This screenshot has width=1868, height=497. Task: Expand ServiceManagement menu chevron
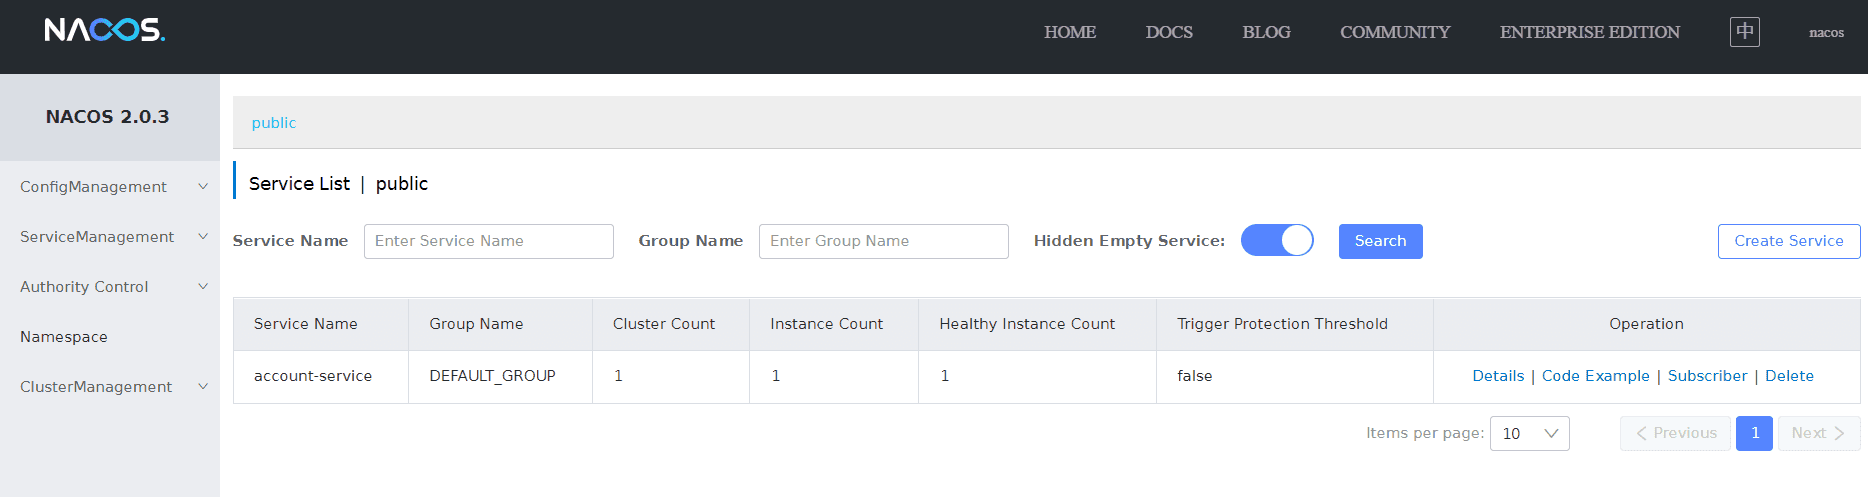(x=203, y=237)
